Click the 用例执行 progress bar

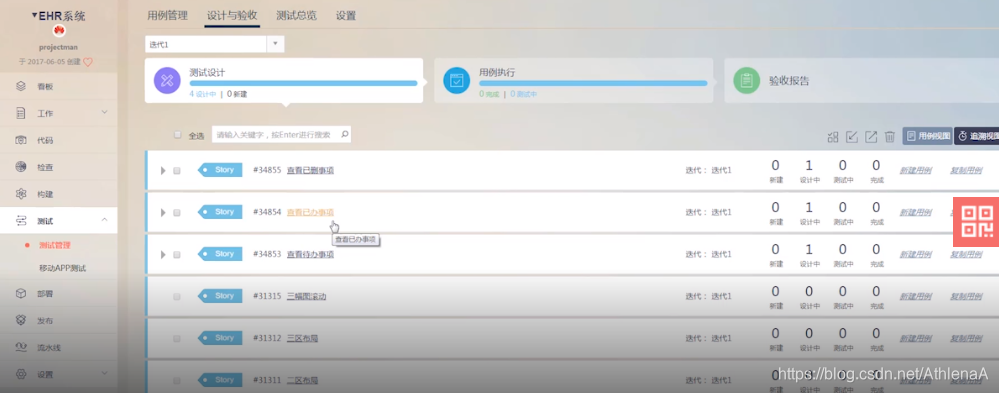click(593, 83)
